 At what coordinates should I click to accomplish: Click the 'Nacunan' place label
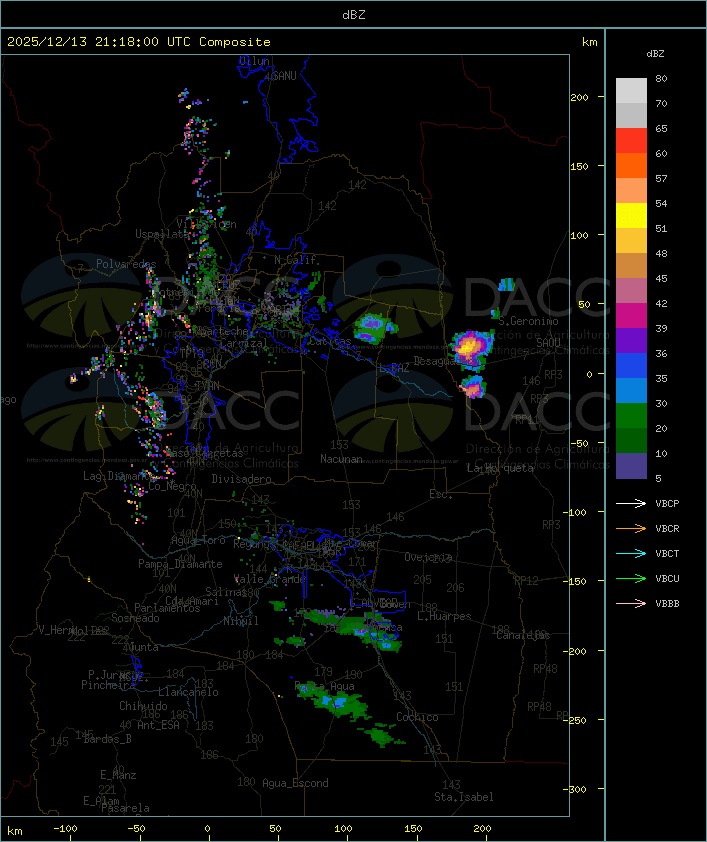(341, 459)
